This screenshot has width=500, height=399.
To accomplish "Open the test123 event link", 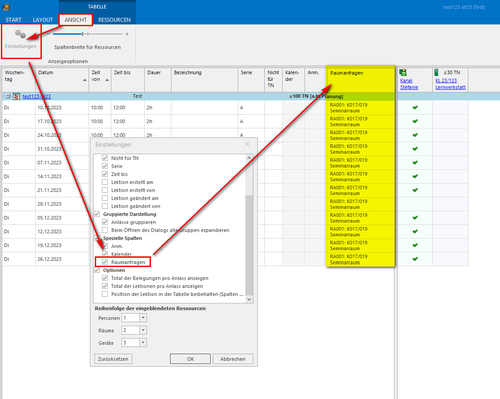I will coord(37,96).
